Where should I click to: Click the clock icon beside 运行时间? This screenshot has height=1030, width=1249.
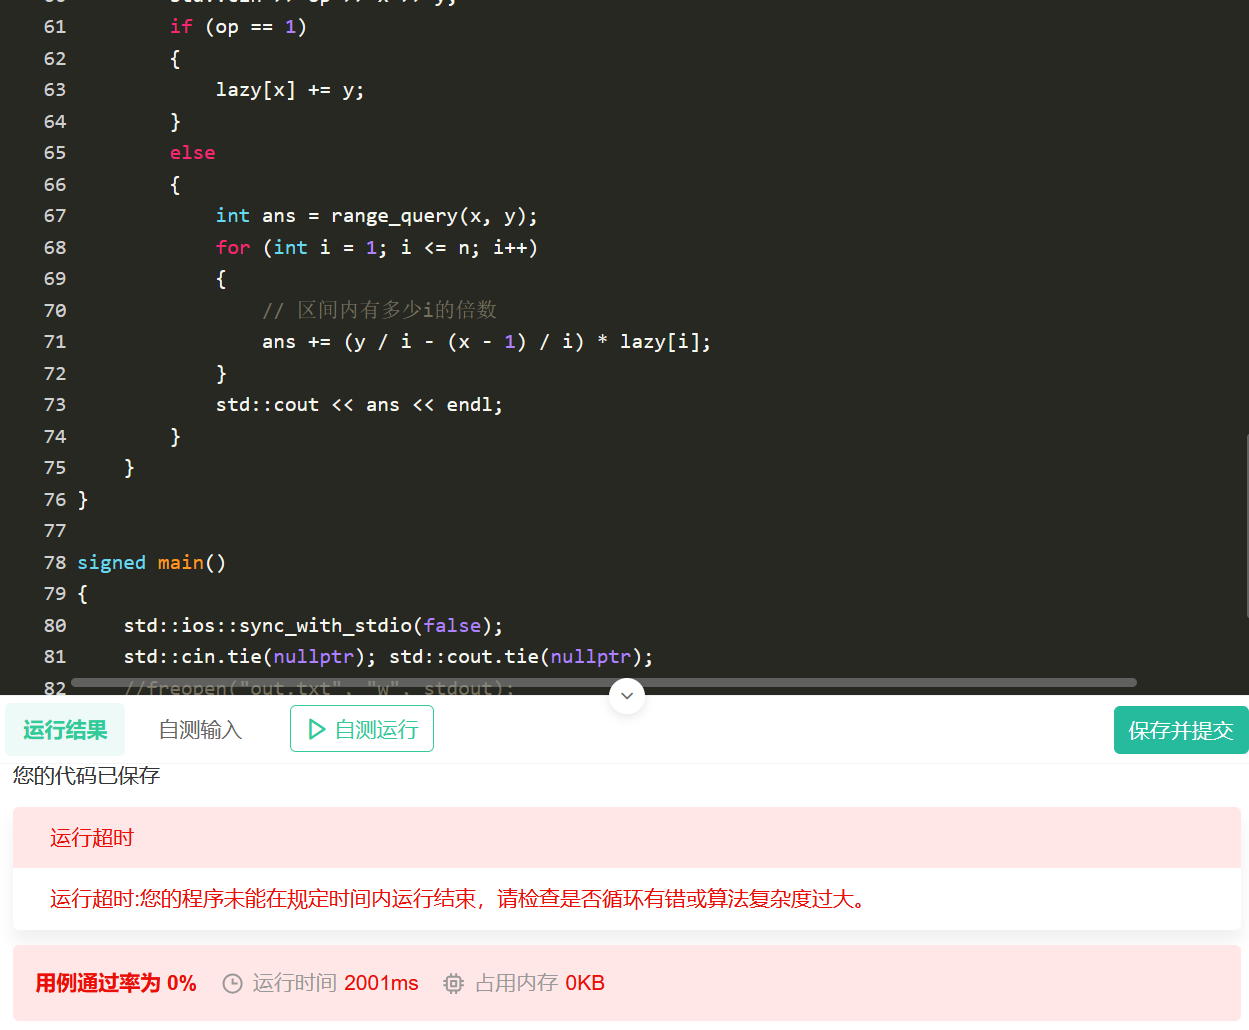click(232, 984)
